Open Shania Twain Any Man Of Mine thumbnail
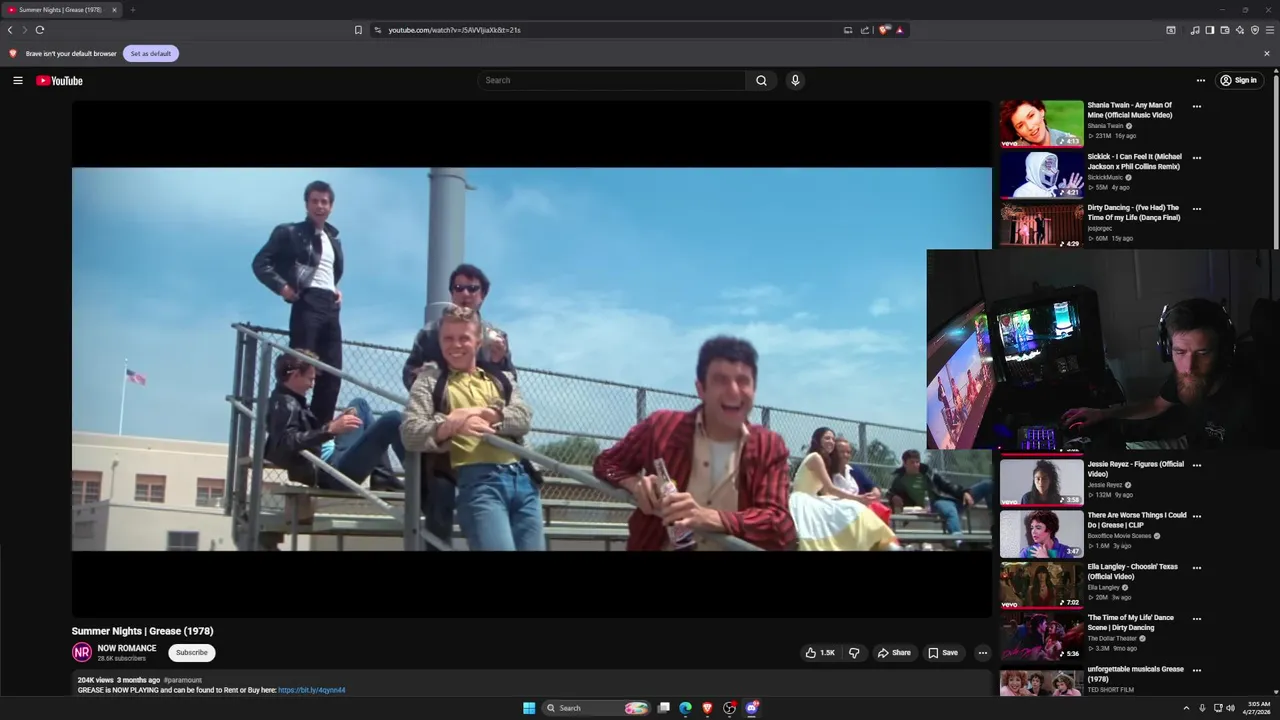The image size is (1280, 720). [x=1041, y=123]
